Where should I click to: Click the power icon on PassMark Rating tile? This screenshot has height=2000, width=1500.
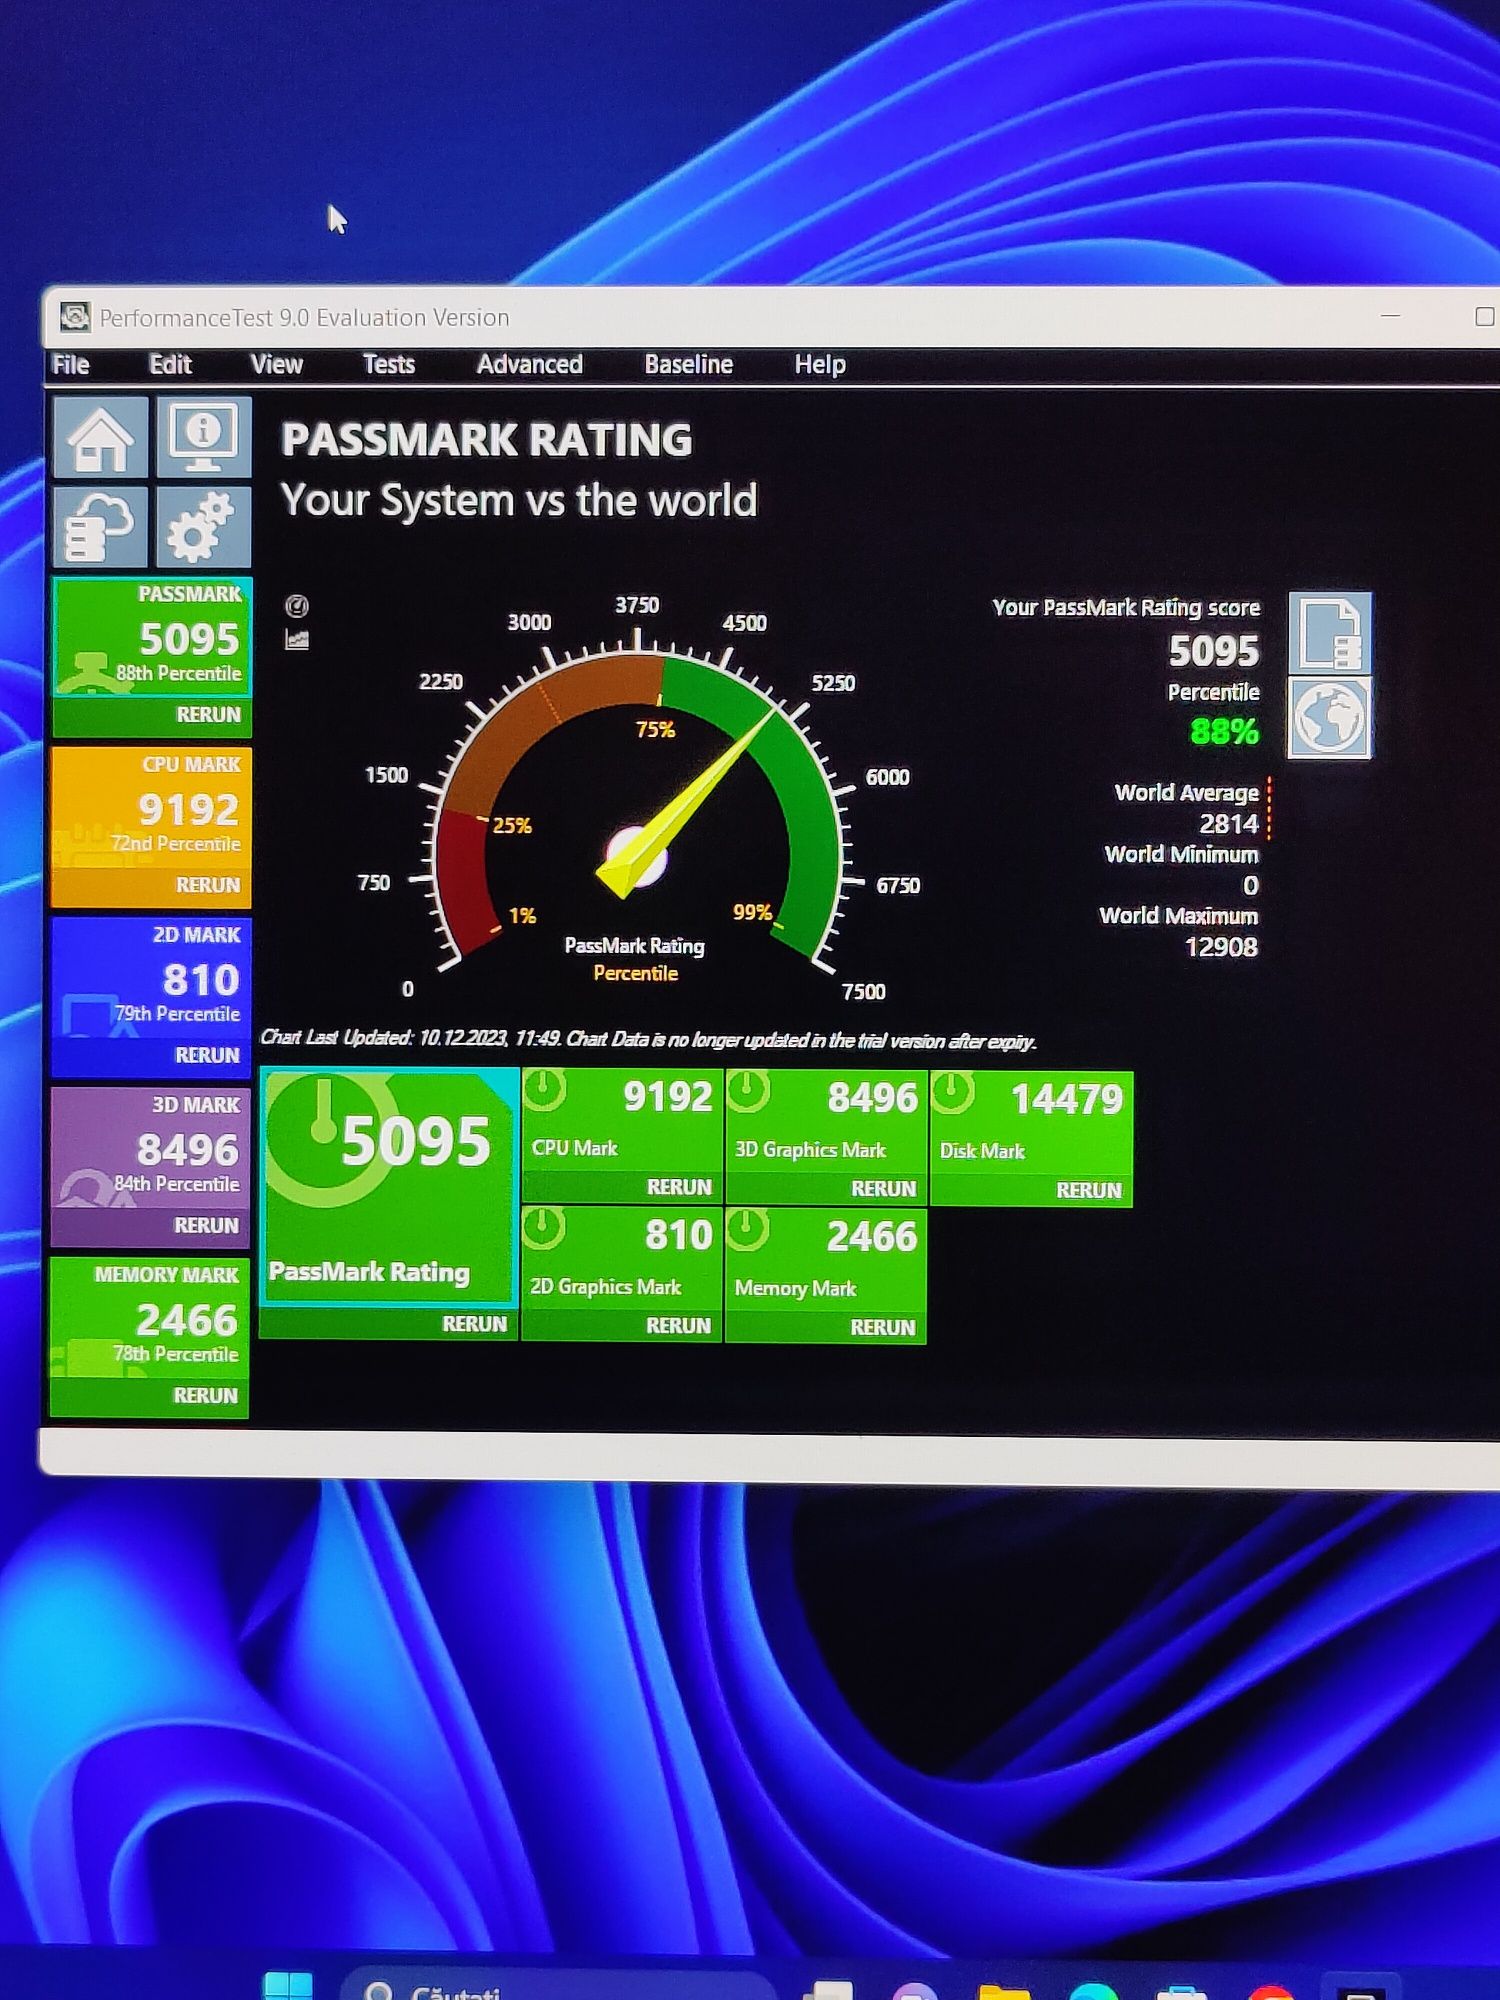[324, 1138]
